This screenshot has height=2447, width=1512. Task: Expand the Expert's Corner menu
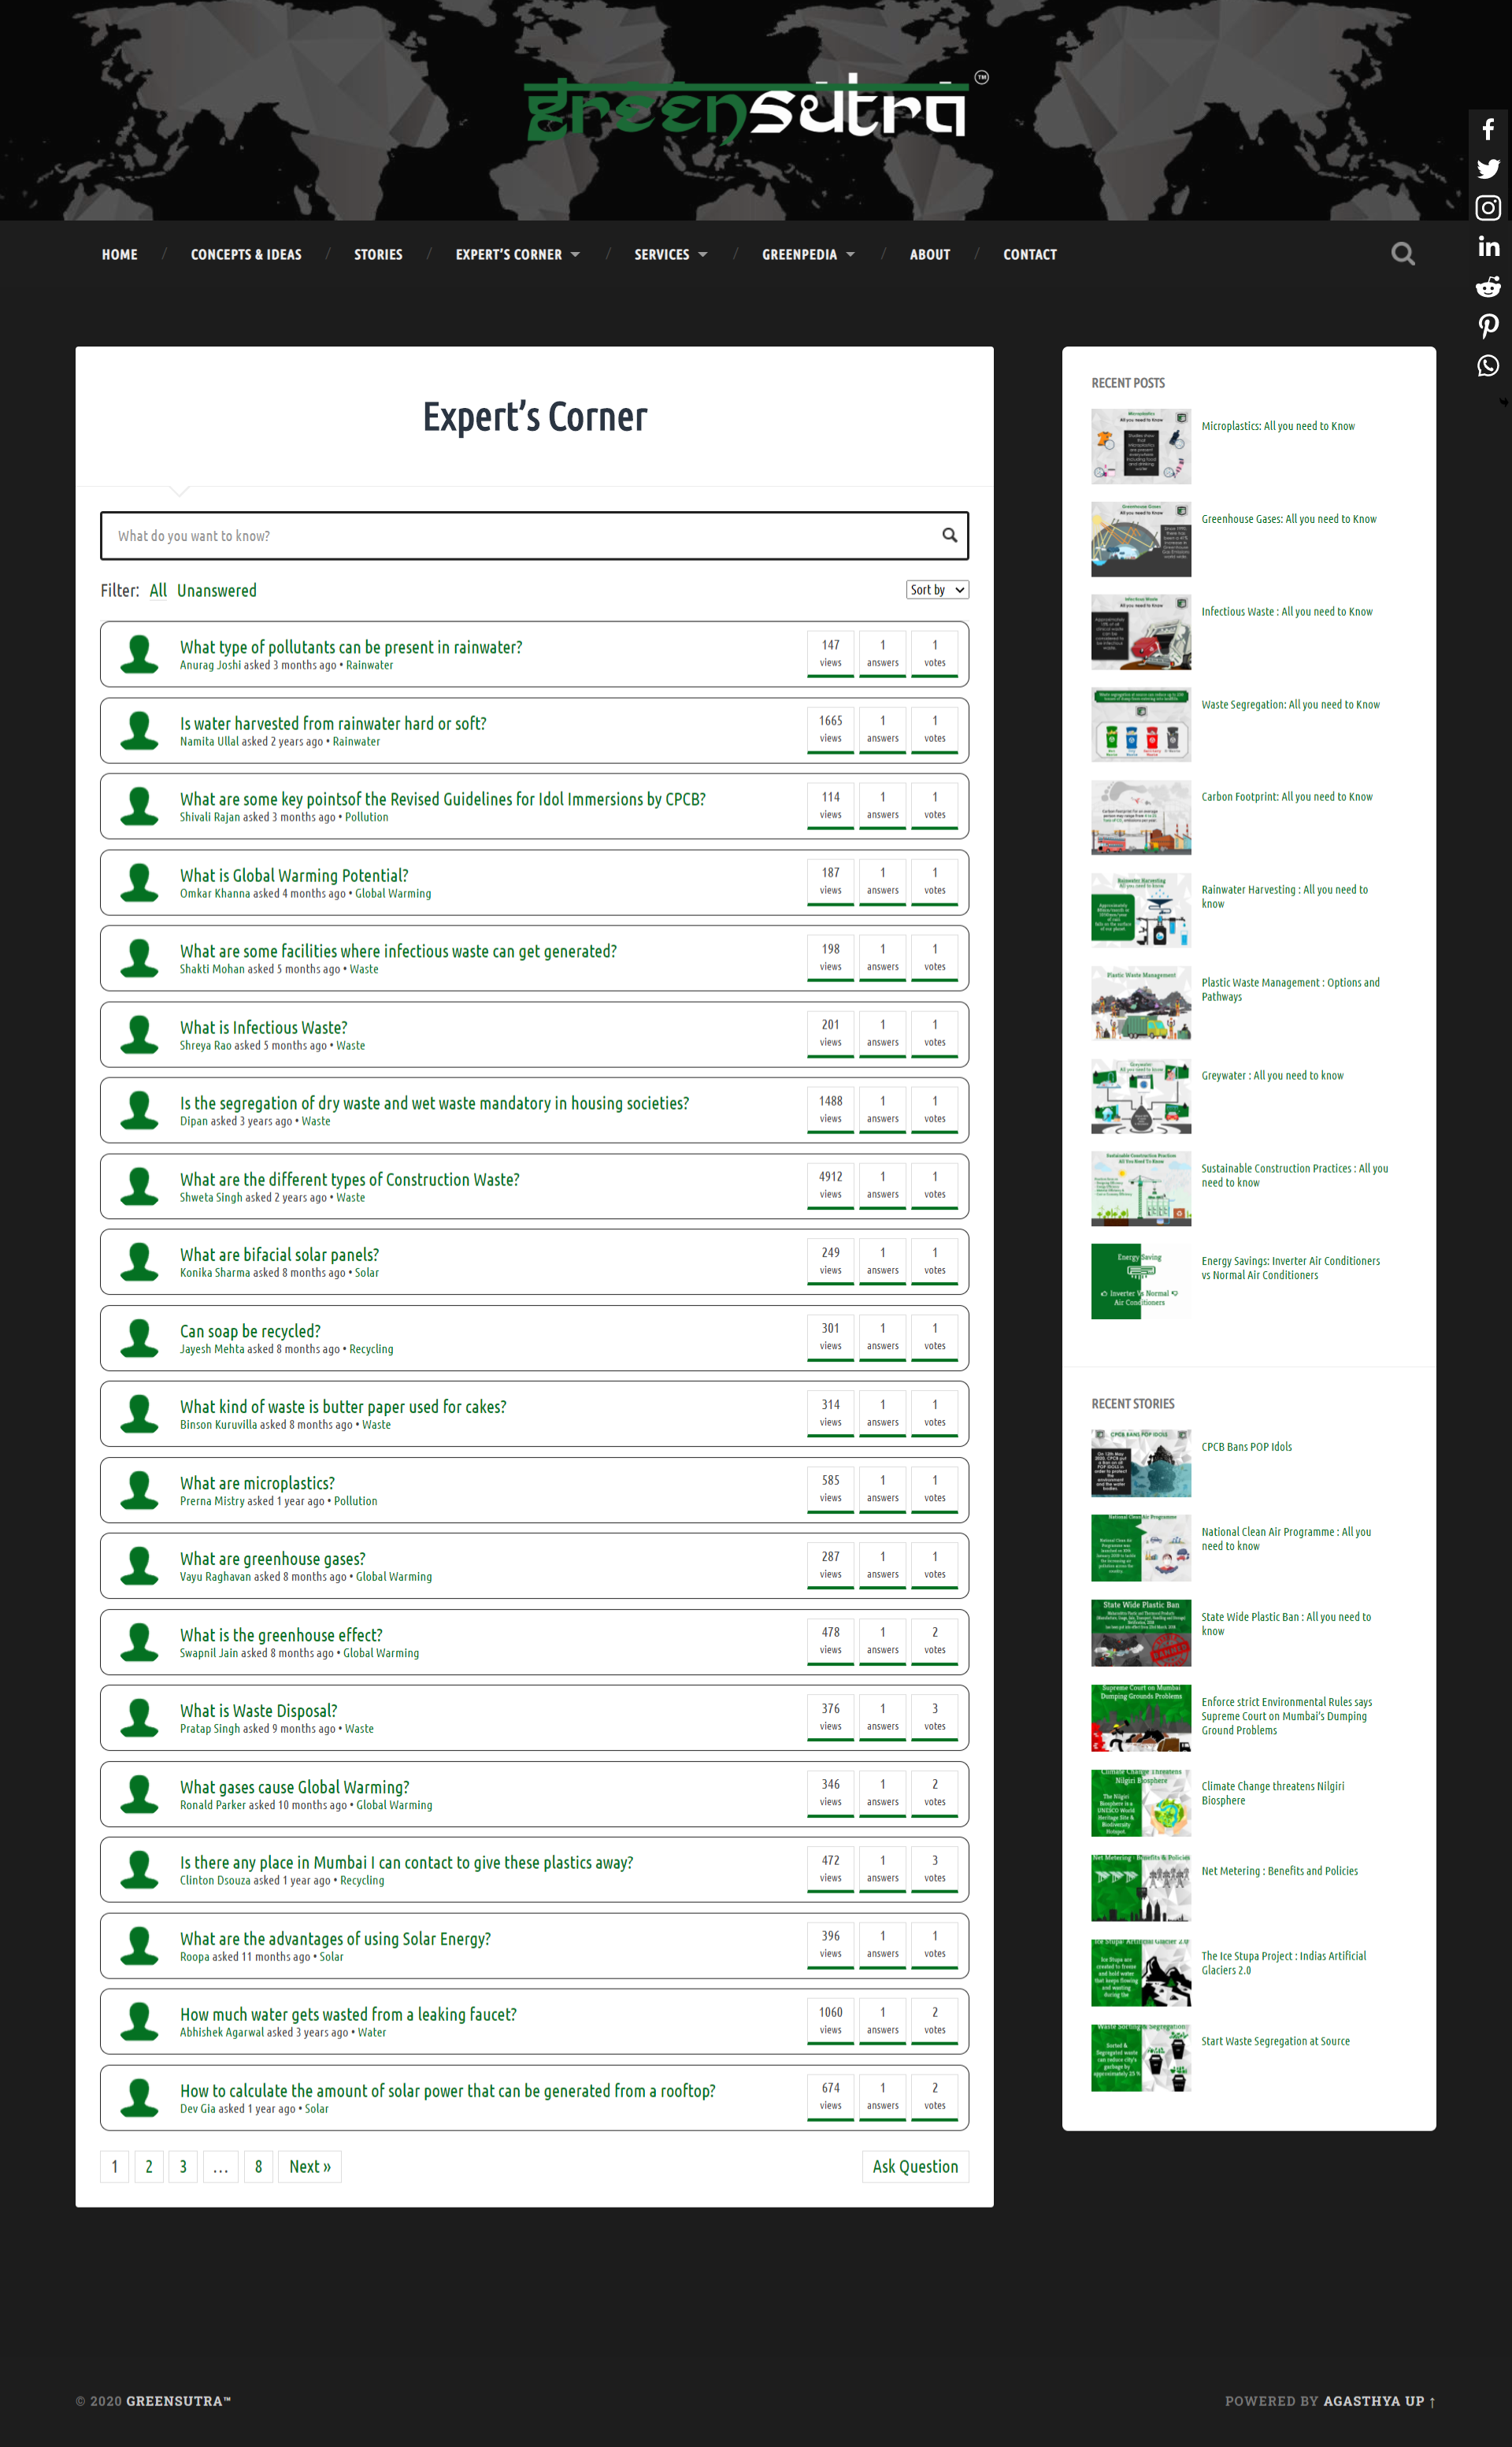517,255
